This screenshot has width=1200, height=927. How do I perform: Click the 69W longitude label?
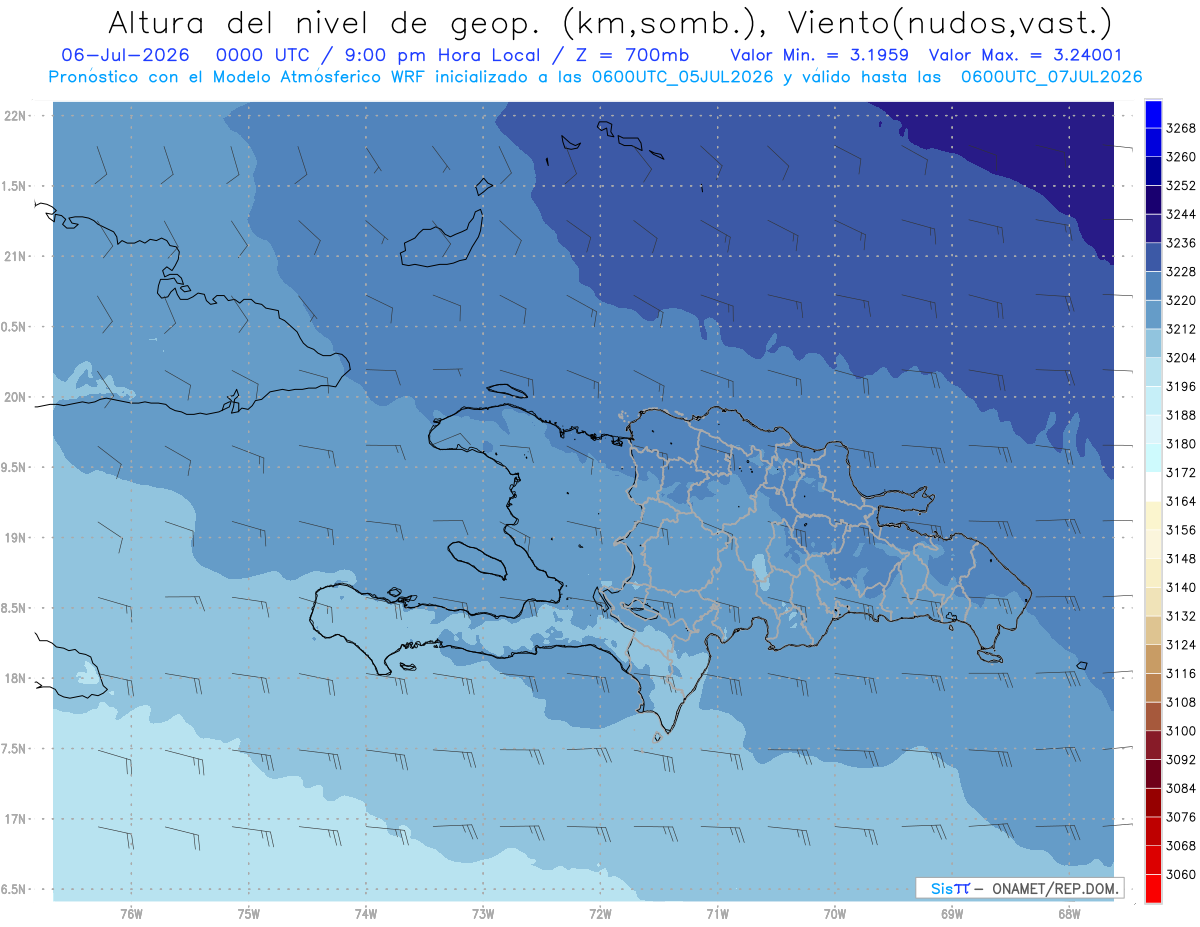952,914
